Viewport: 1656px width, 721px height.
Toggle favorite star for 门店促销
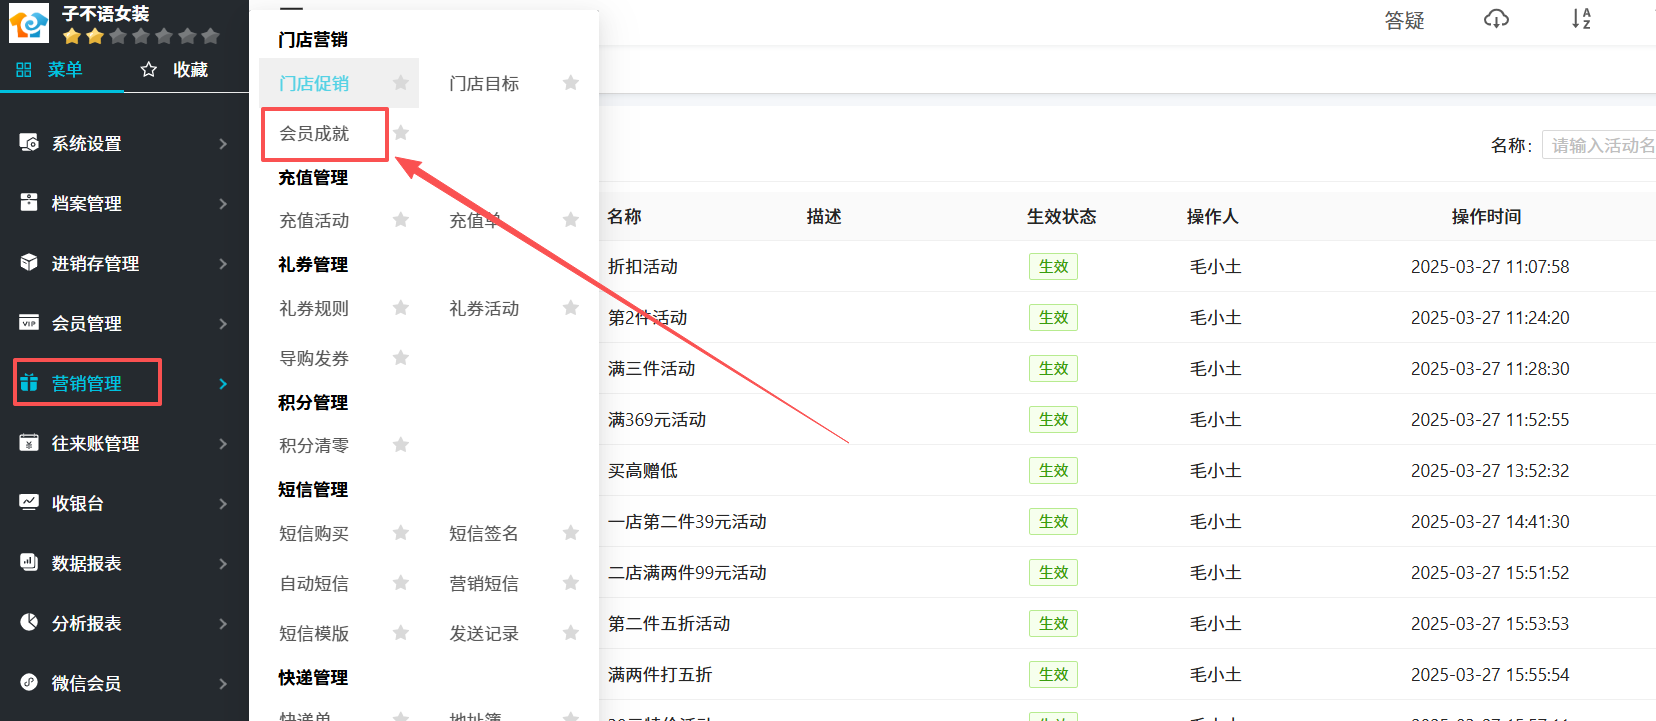(401, 83)
